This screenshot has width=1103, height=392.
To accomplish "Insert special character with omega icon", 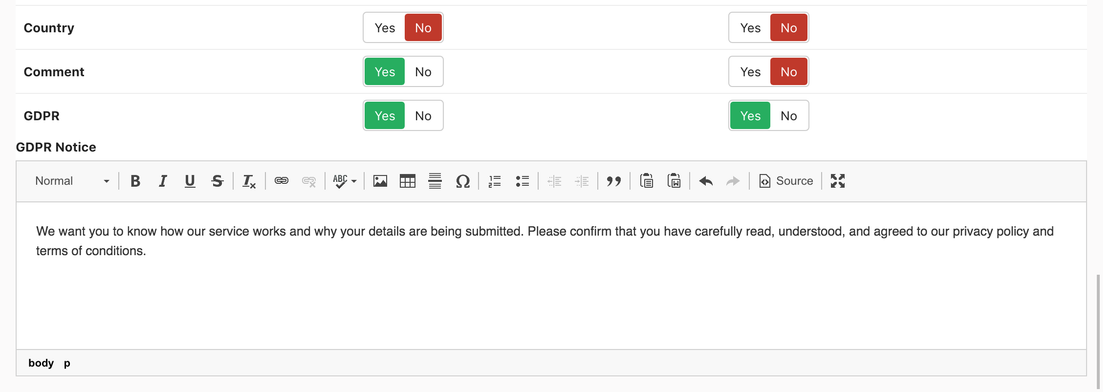I will [462, 181].
